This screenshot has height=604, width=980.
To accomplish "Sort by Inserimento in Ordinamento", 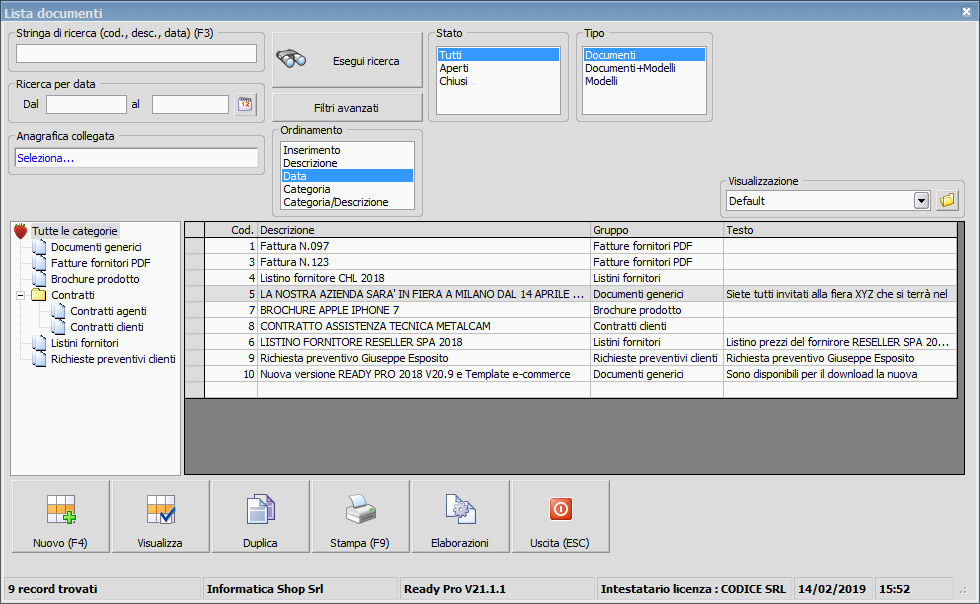I will coord(348,150).
